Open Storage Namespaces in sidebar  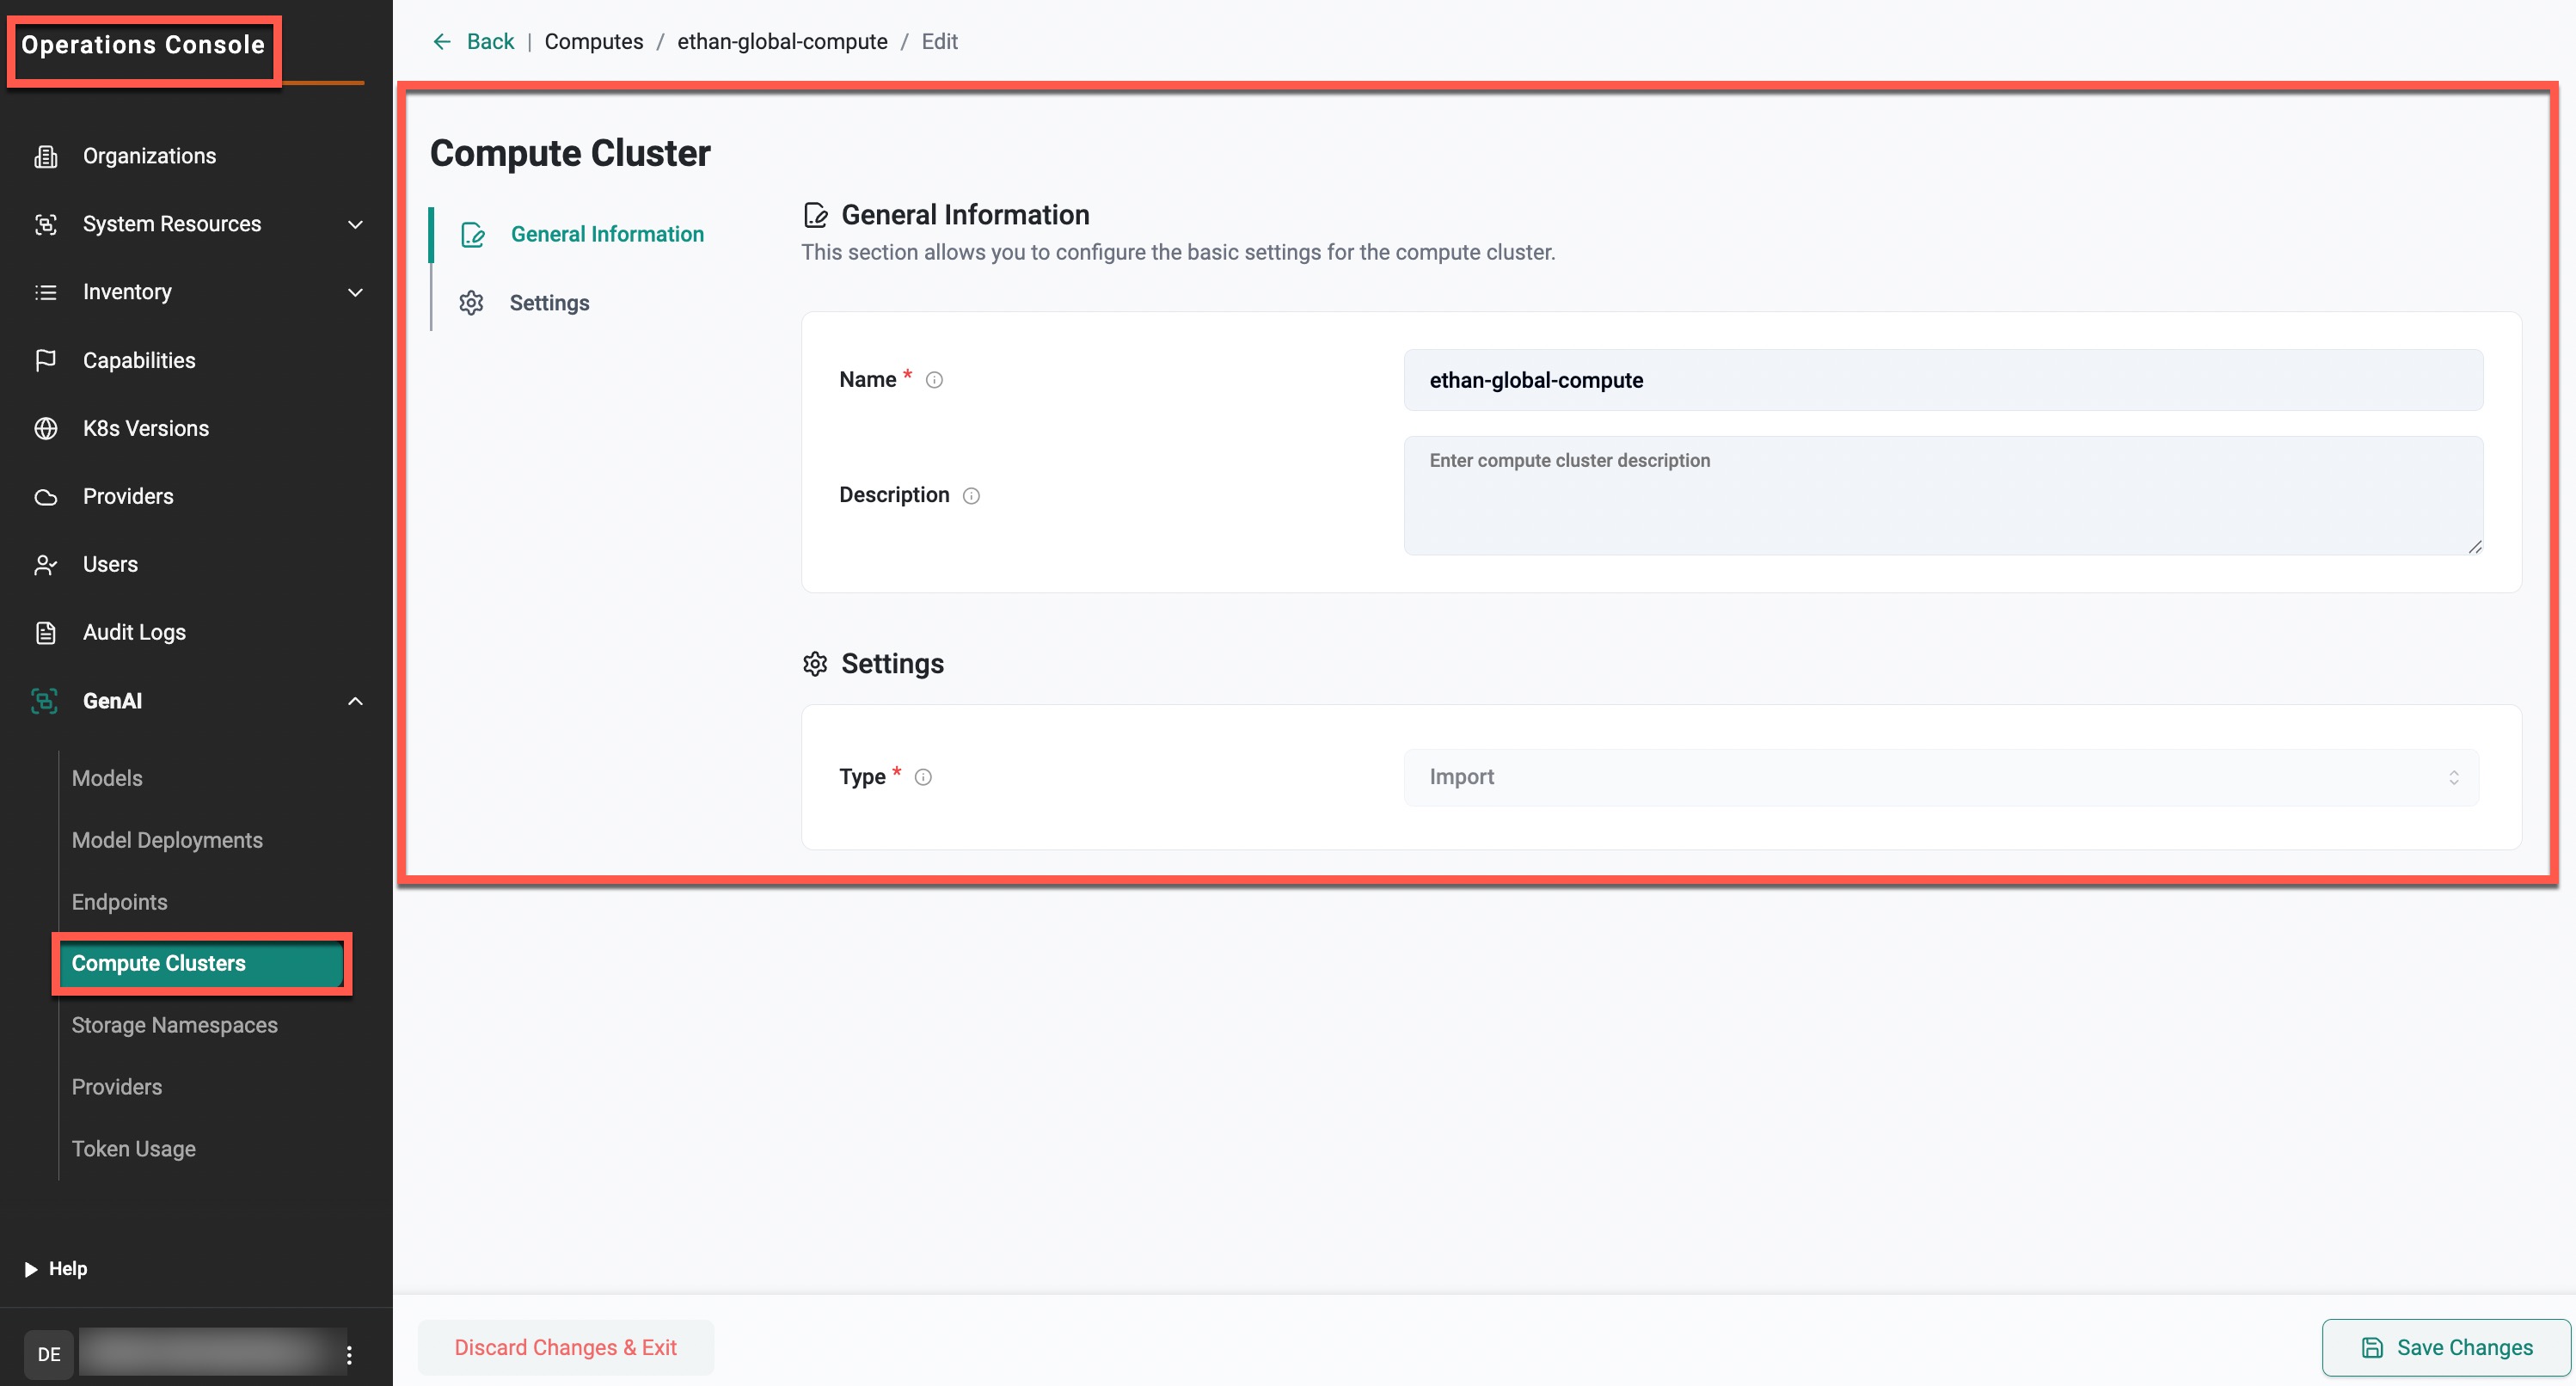coord(174,1025)
